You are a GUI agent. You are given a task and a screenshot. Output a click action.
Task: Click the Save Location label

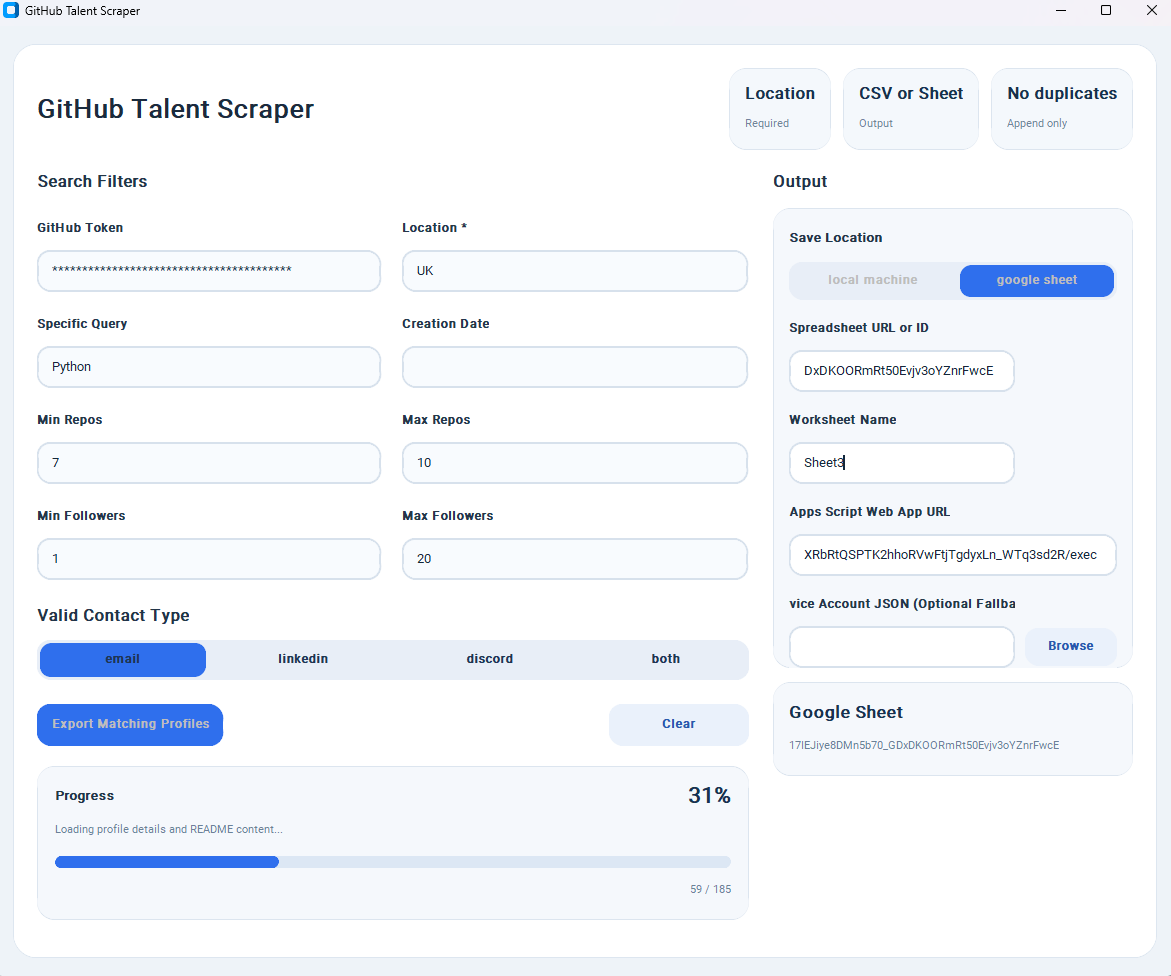click(836, 237)
